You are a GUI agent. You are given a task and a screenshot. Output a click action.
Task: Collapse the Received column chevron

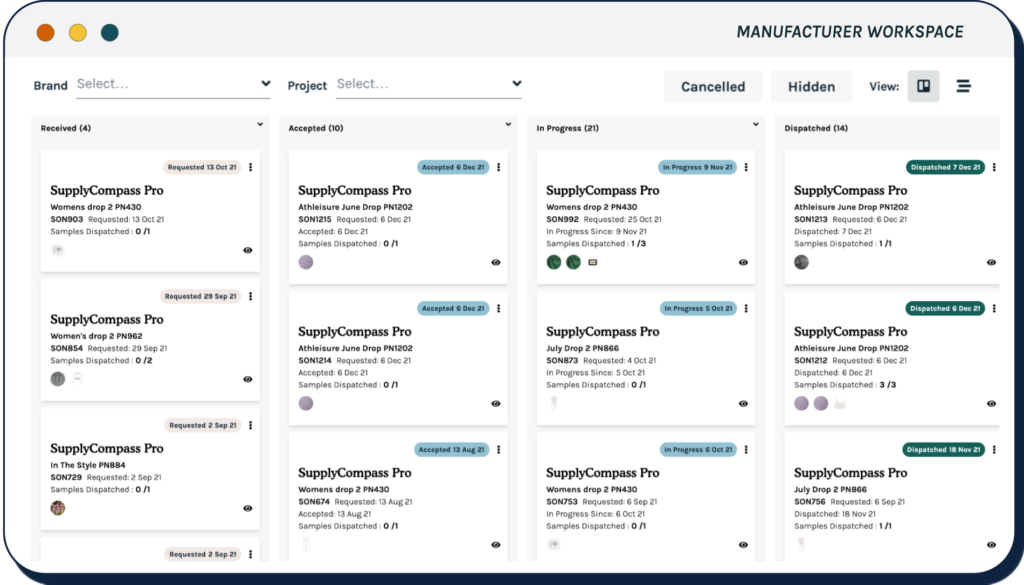coord(260,124)
